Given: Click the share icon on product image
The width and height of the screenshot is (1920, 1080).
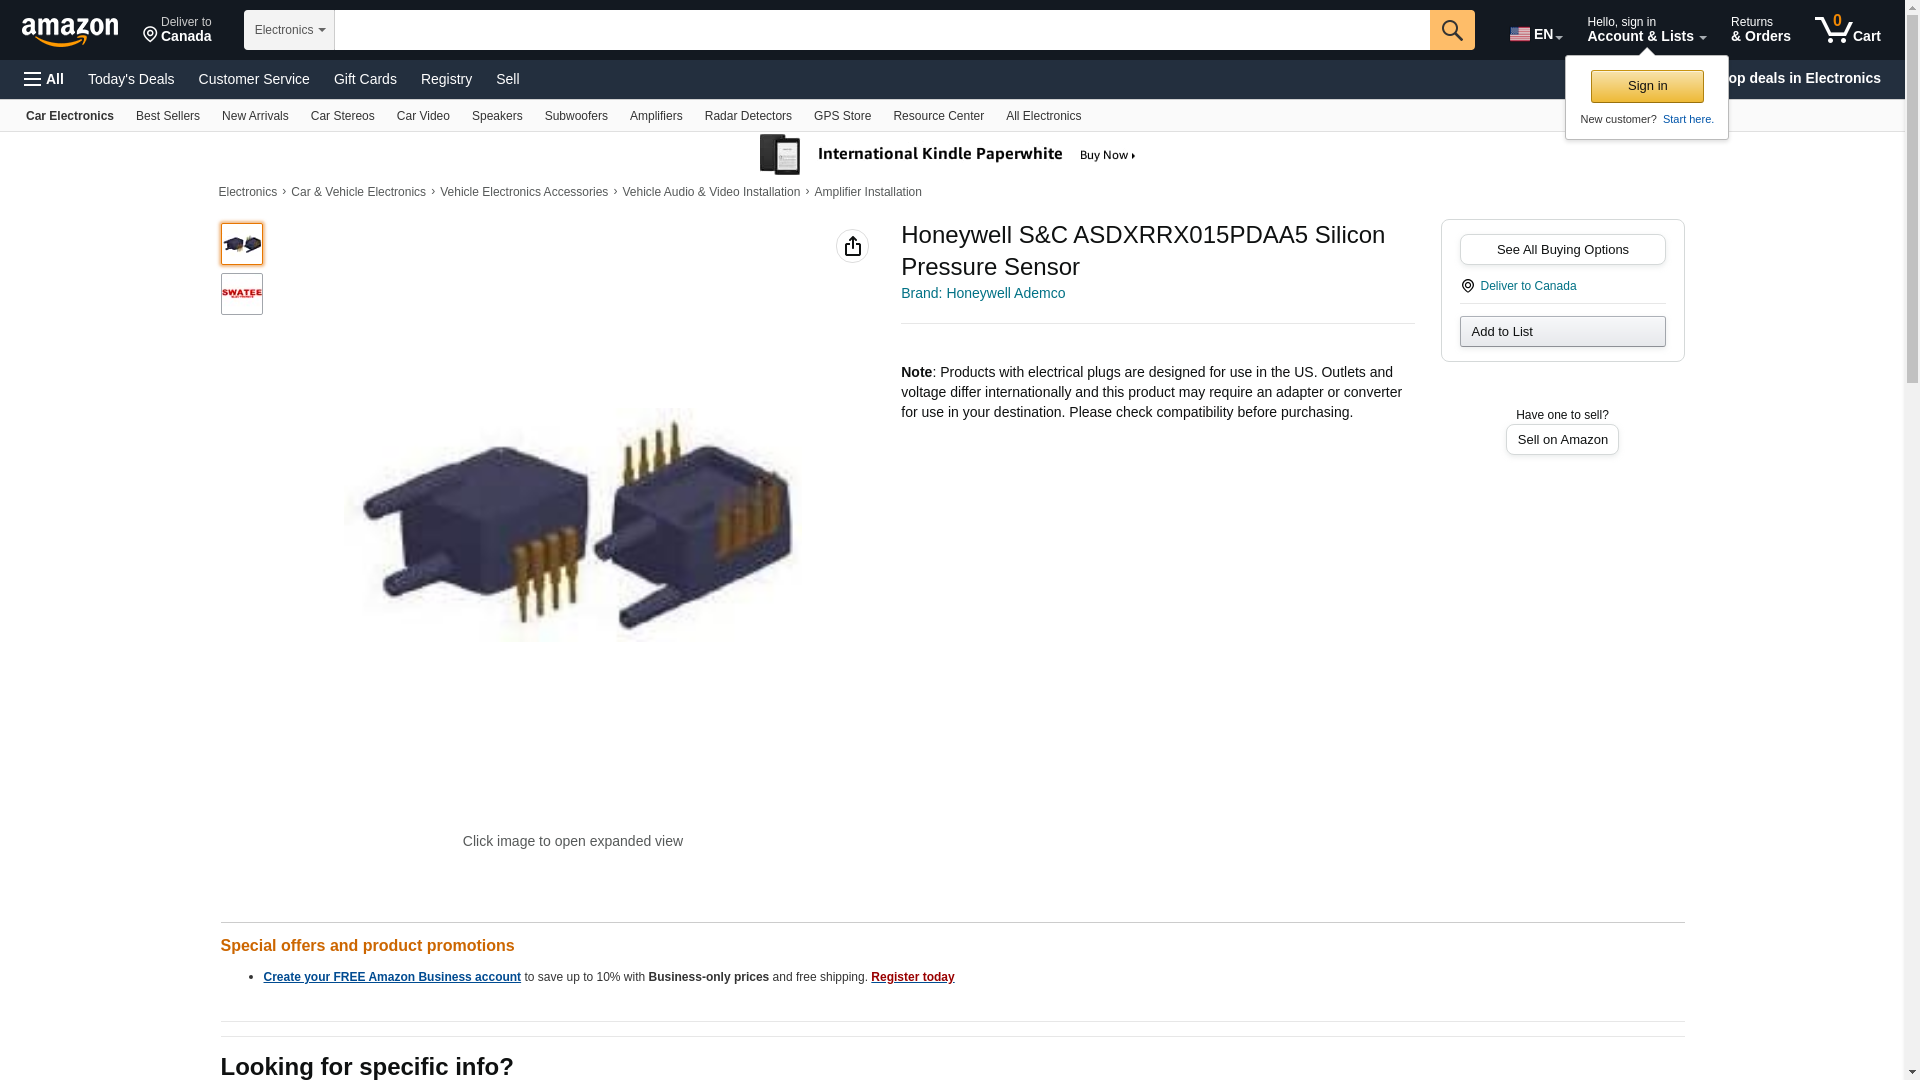Looking at the screenshot, I should tap(852, 246).
